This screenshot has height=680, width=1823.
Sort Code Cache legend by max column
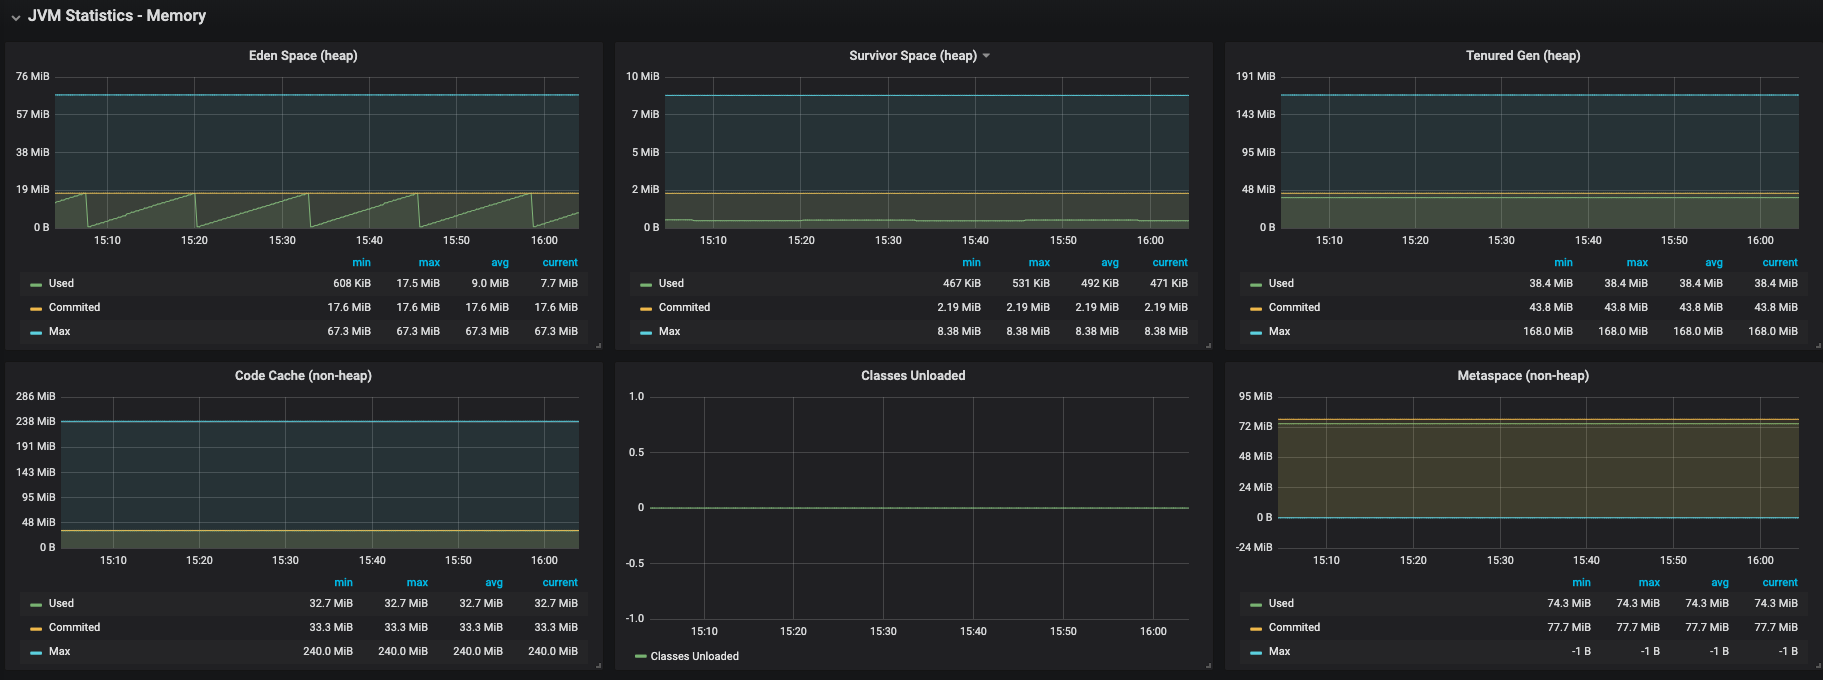pos(417,583)
